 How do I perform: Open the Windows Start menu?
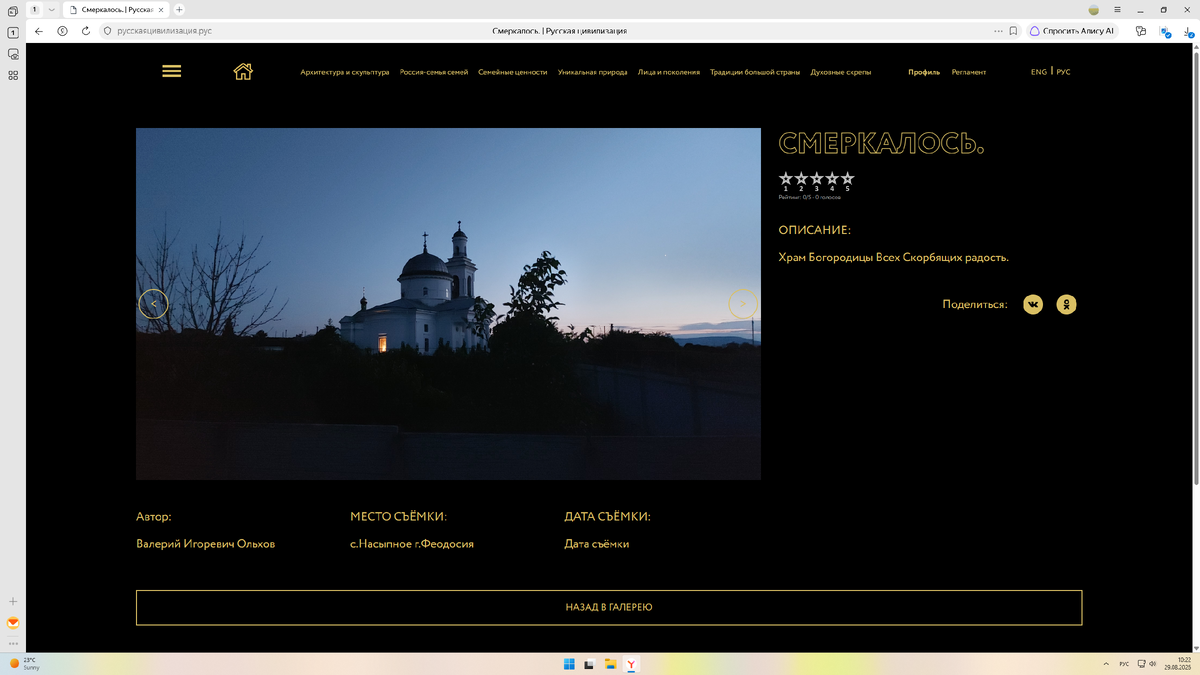569,664
